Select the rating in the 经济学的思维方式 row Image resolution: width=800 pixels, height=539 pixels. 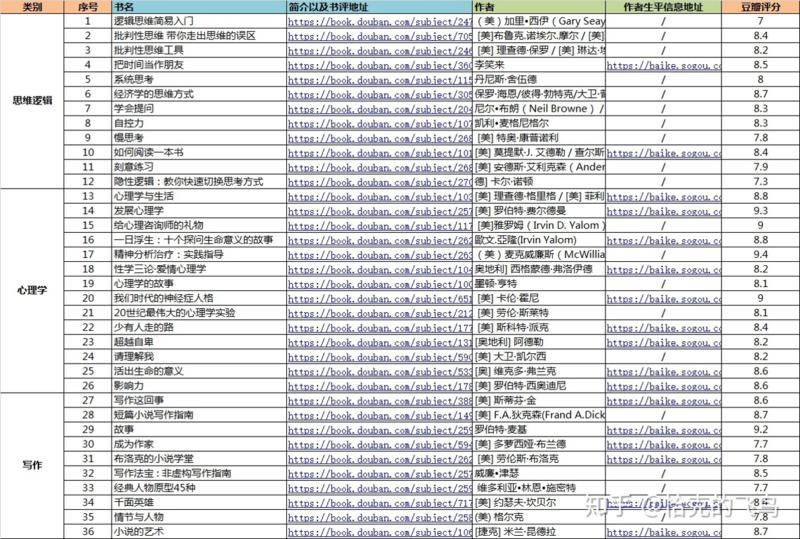[x=760, y=94]
